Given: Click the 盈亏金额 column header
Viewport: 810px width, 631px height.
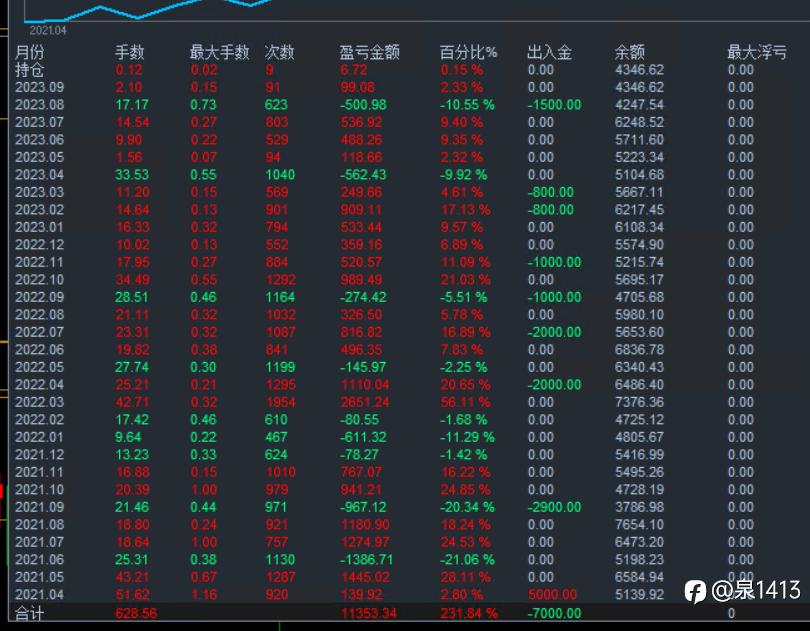Looking at the screenshot, I should [x=369, y=52].
